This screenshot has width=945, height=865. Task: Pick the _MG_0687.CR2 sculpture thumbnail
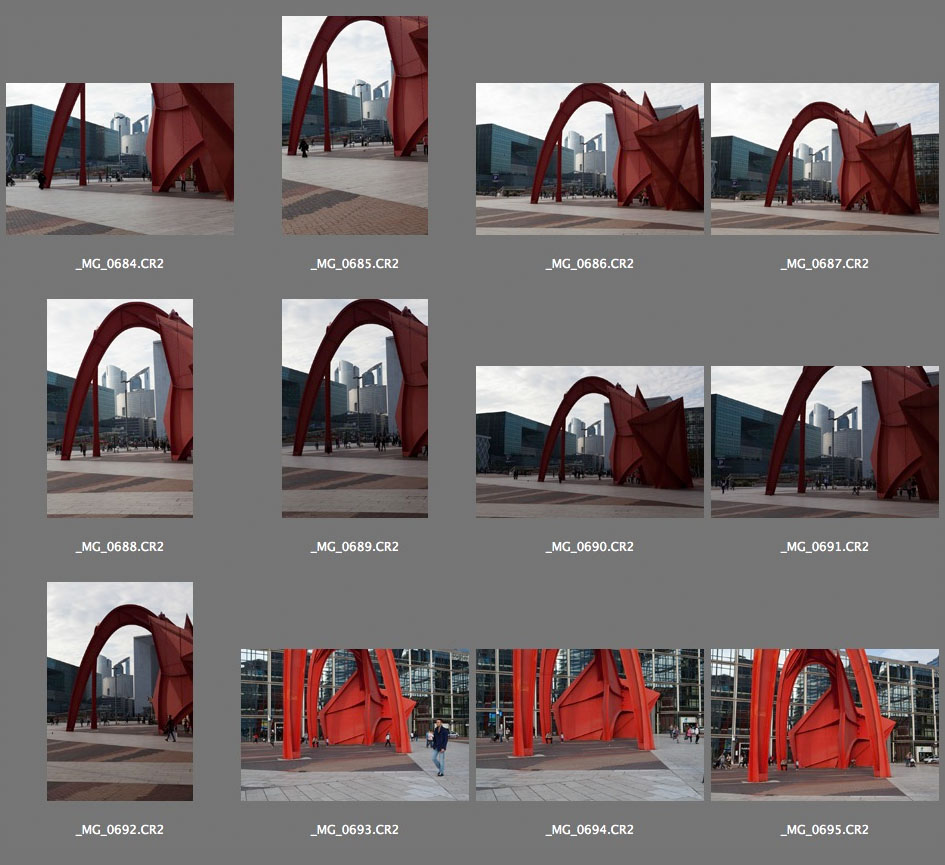click(824, 159)
